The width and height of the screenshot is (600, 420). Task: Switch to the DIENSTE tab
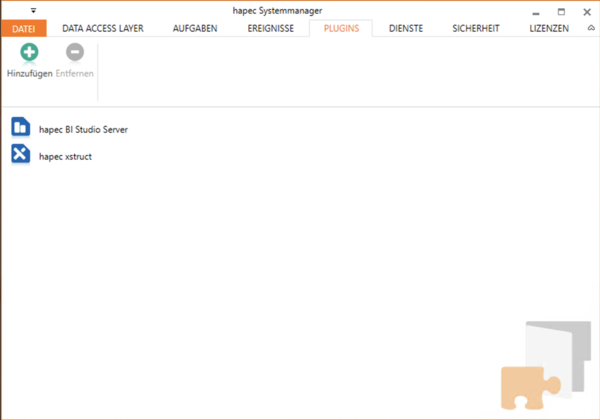click(x=406, y=28)
